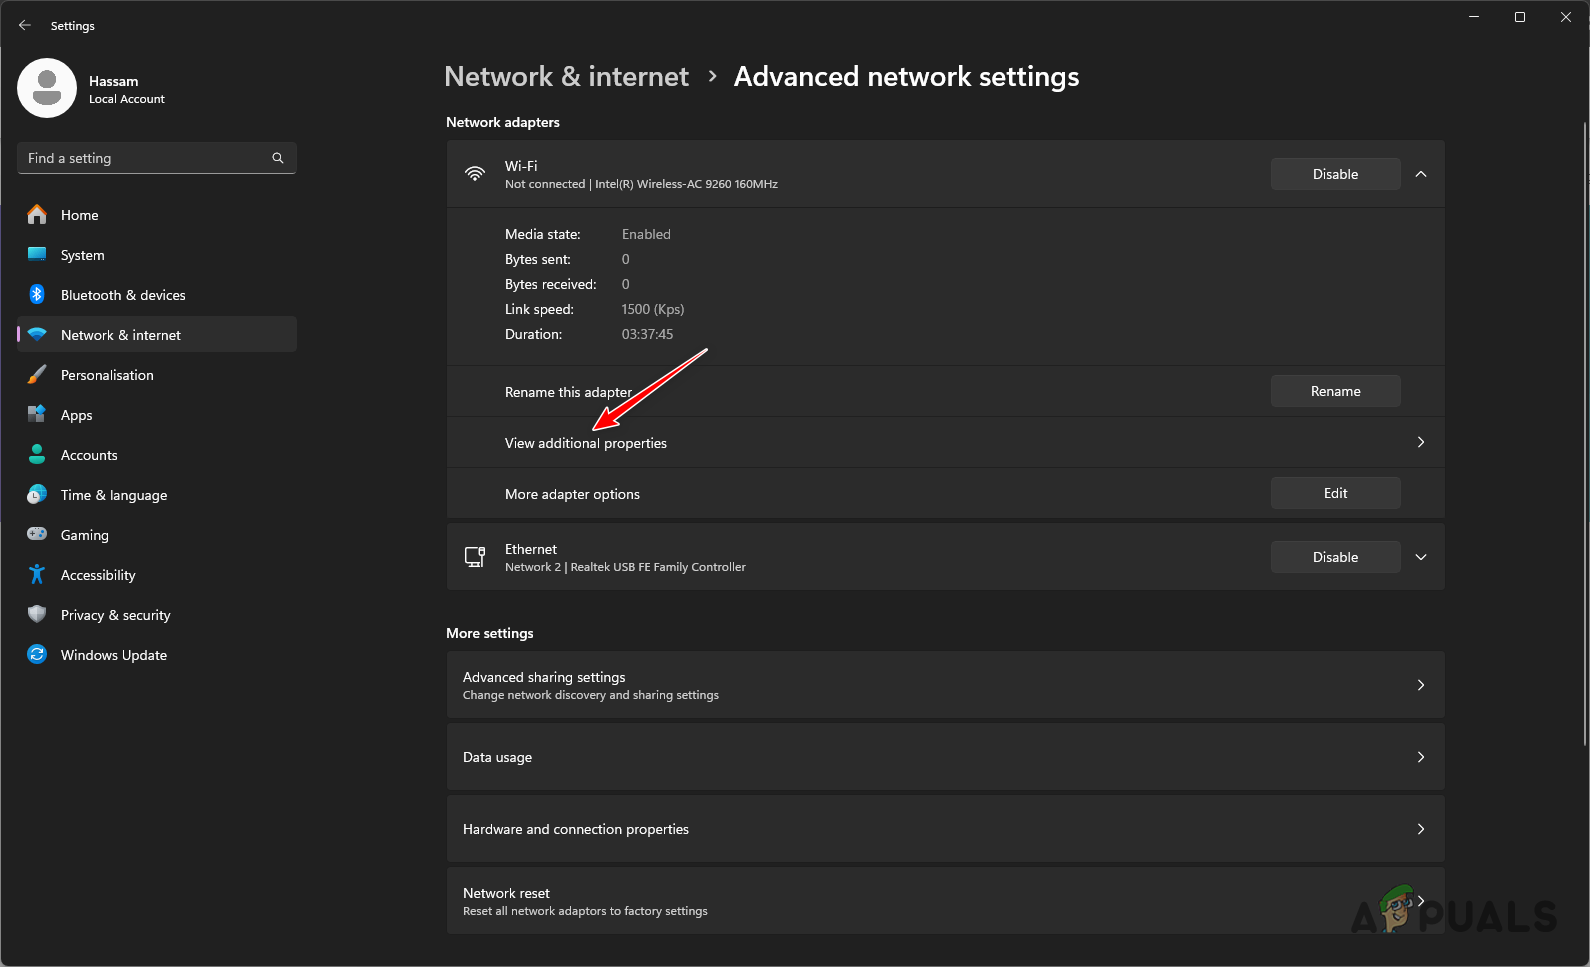Image resolution: width=1590 pixels, height=967 pixels.
Task: Expand the Ethernet adapter details chevron
Action: point(1421,557)
